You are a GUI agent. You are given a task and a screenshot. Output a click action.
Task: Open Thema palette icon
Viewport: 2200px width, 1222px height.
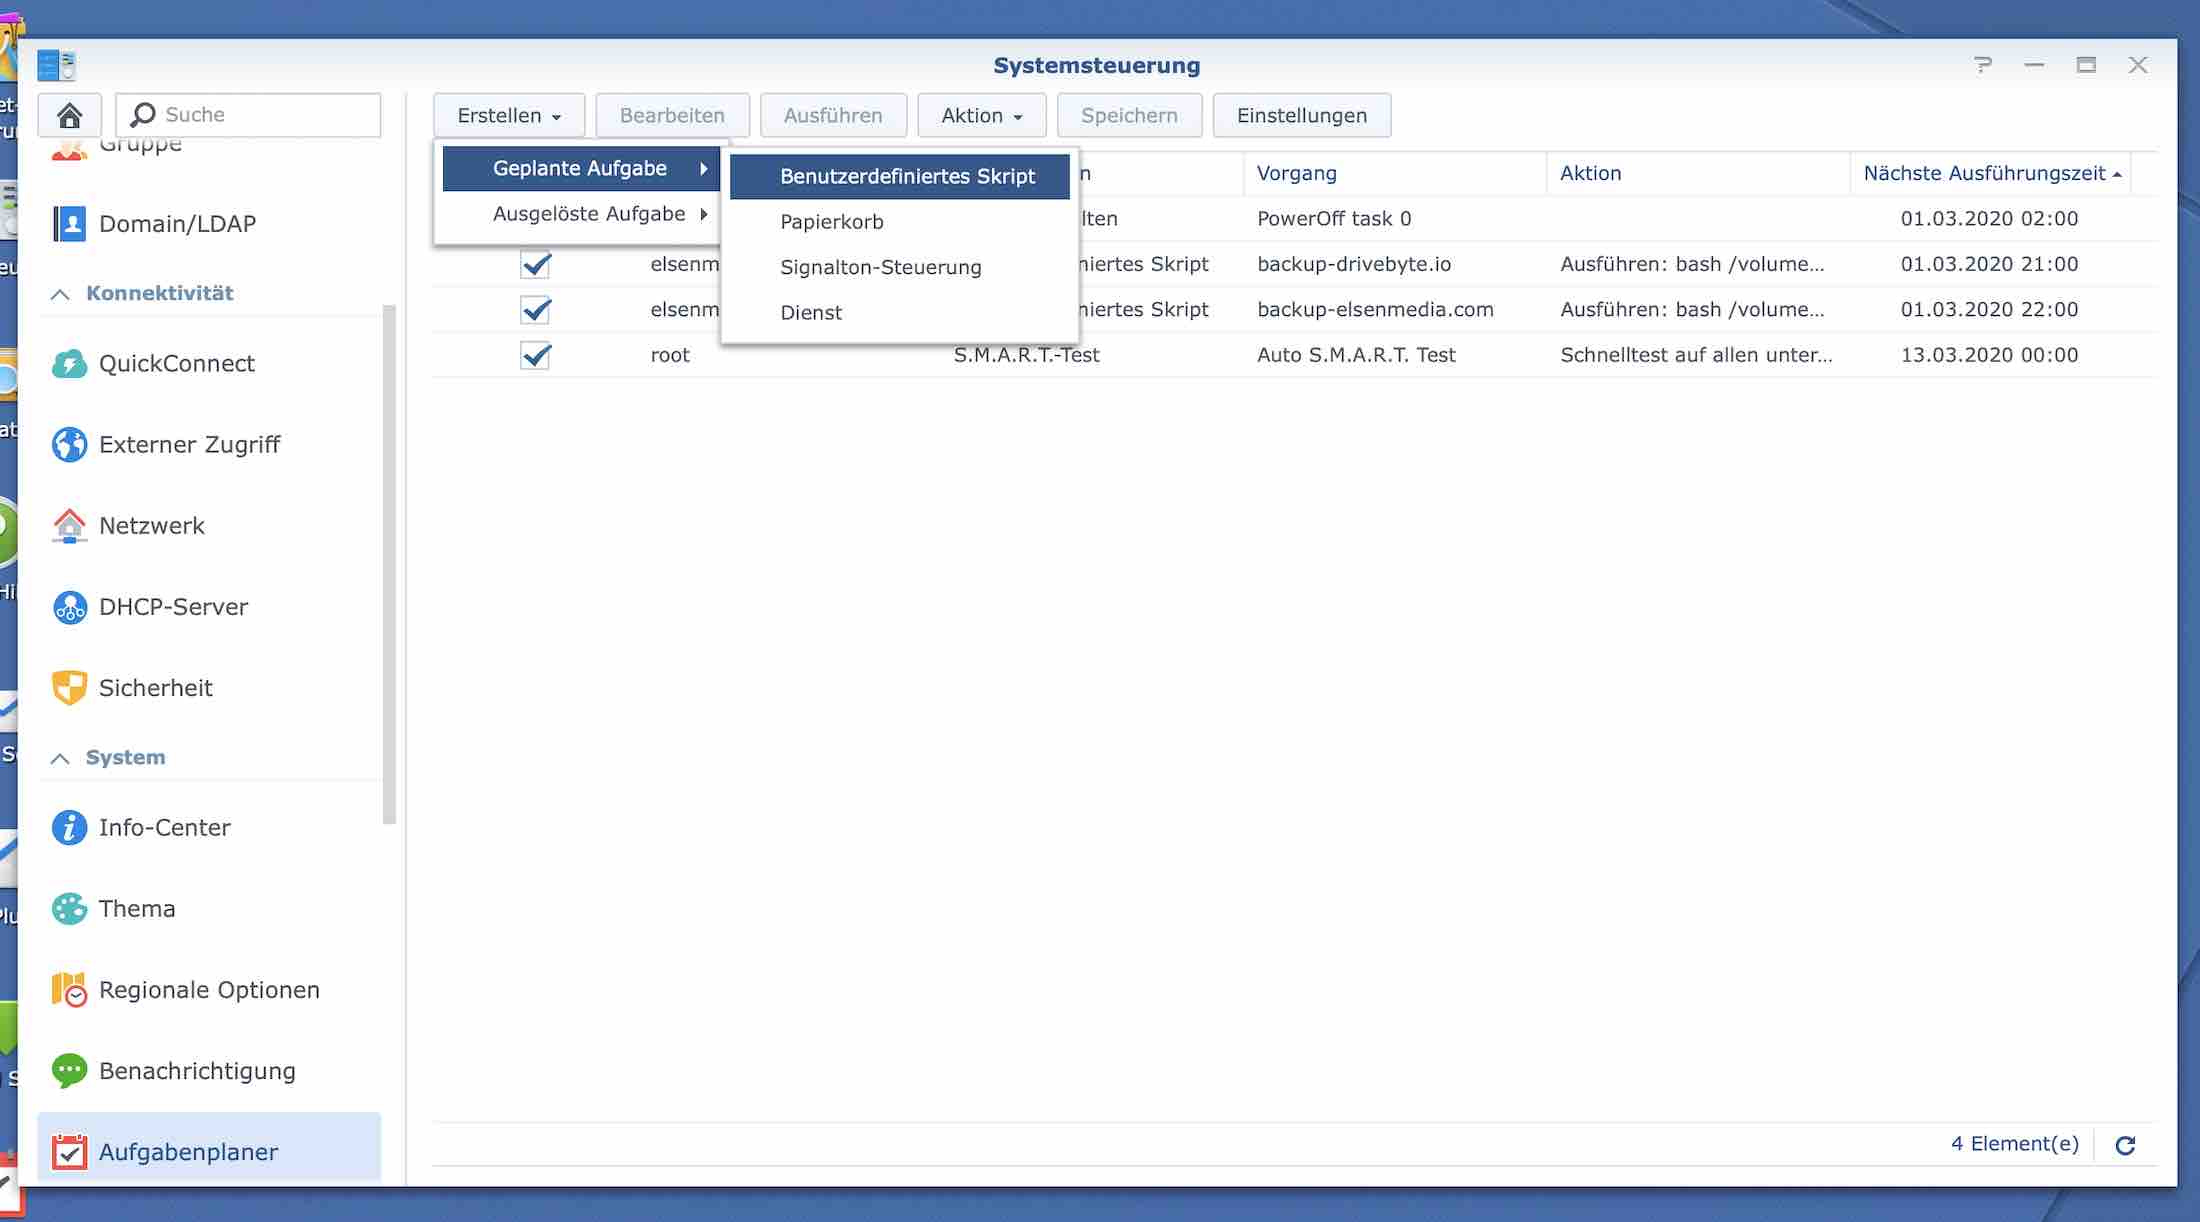[x=69, y=909]
